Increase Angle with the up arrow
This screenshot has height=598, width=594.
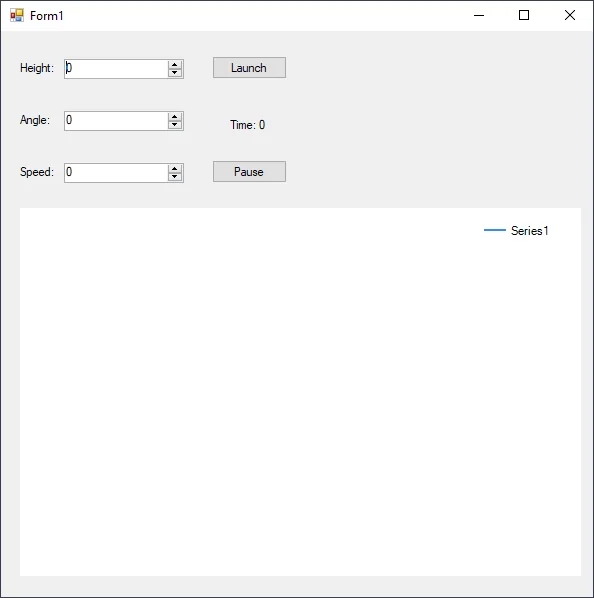(175, 116)
